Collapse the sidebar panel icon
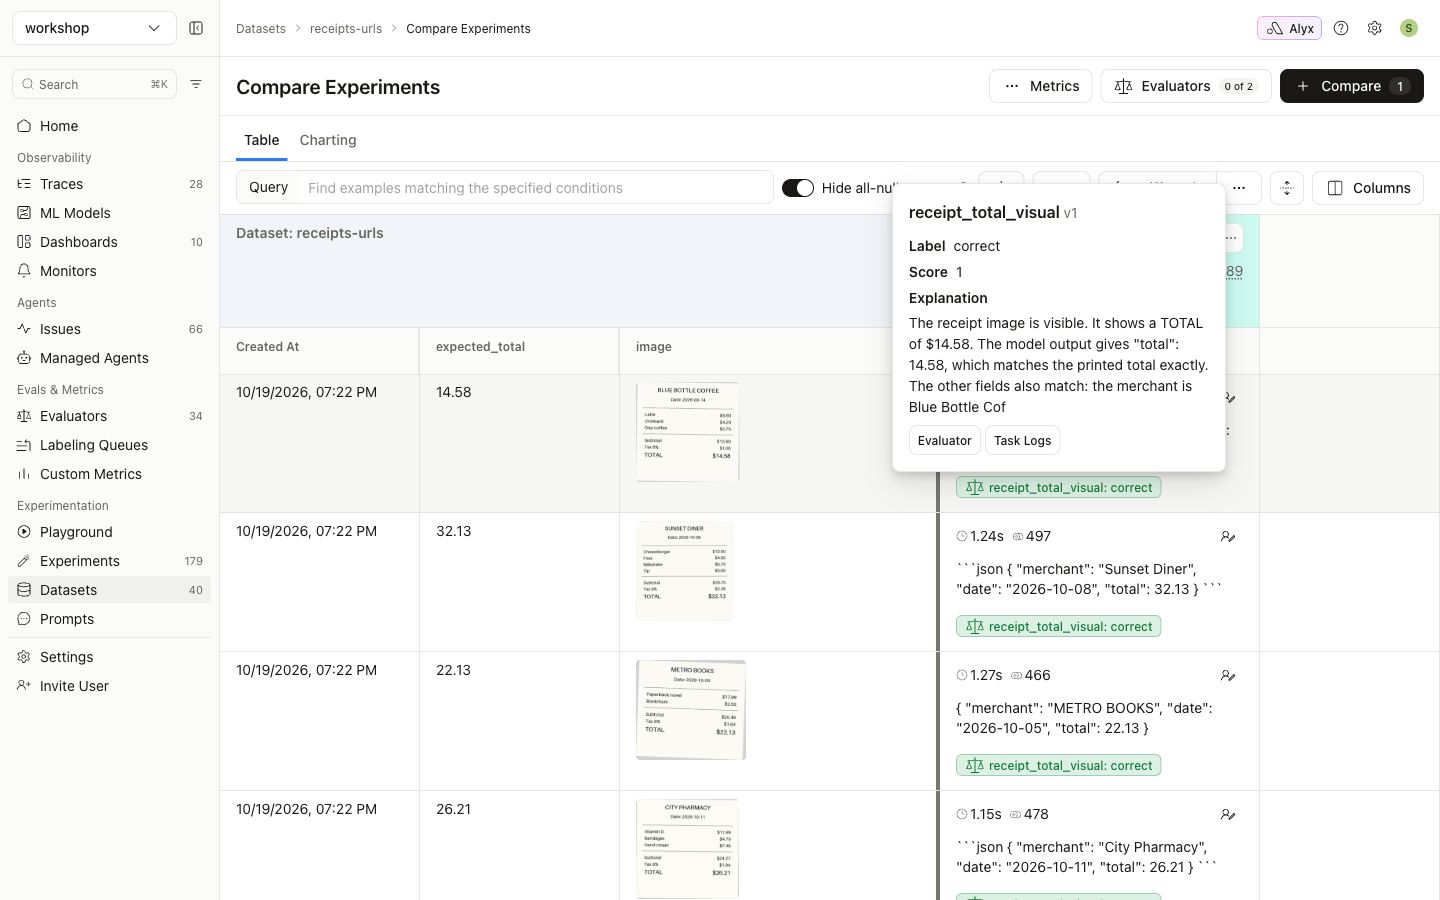This screenshot has height=900, width=1440. coord(196,28)
